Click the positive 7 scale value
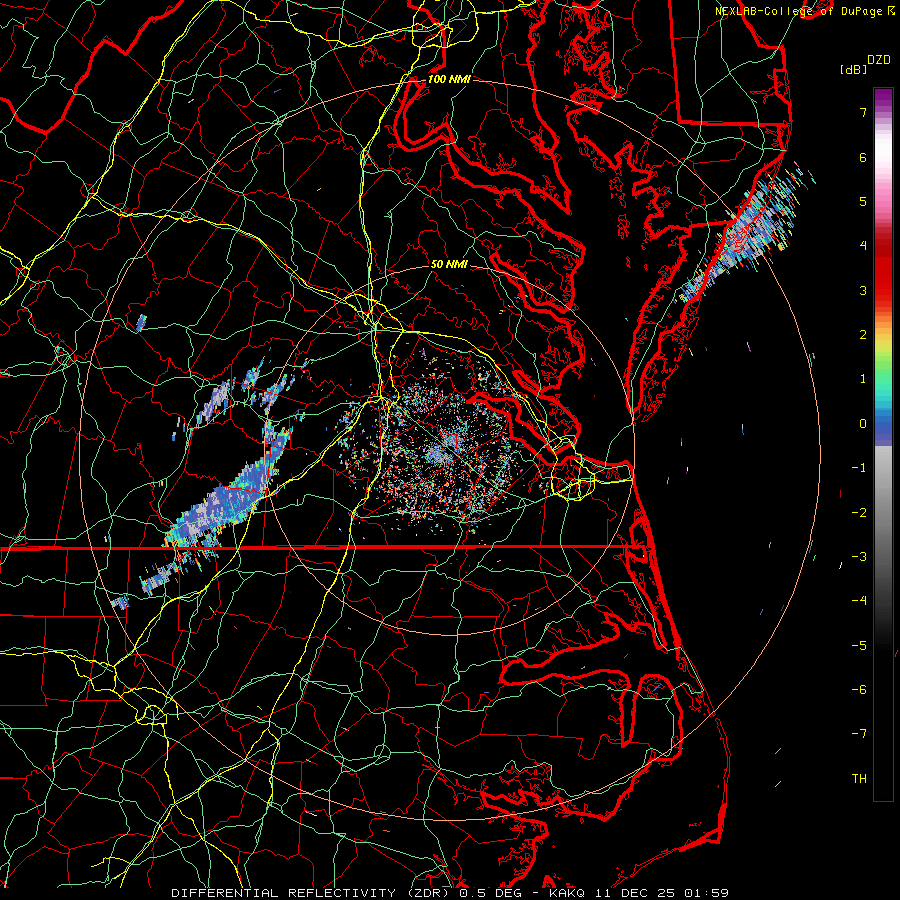This screenshot has height=900, width=900. [863, 112]
